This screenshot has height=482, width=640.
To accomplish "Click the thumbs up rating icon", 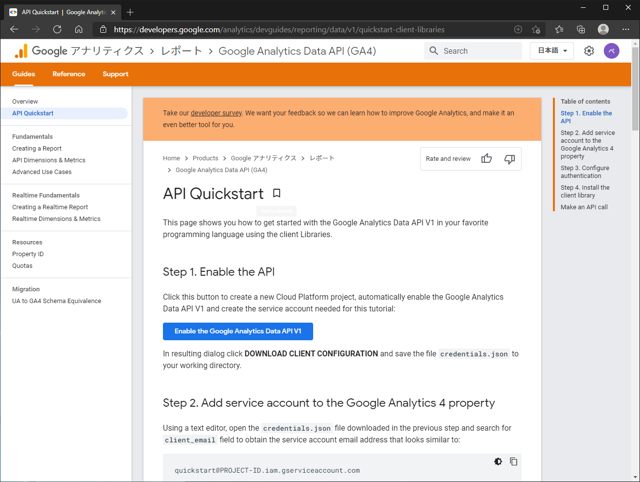I will [x=487, y=158].
